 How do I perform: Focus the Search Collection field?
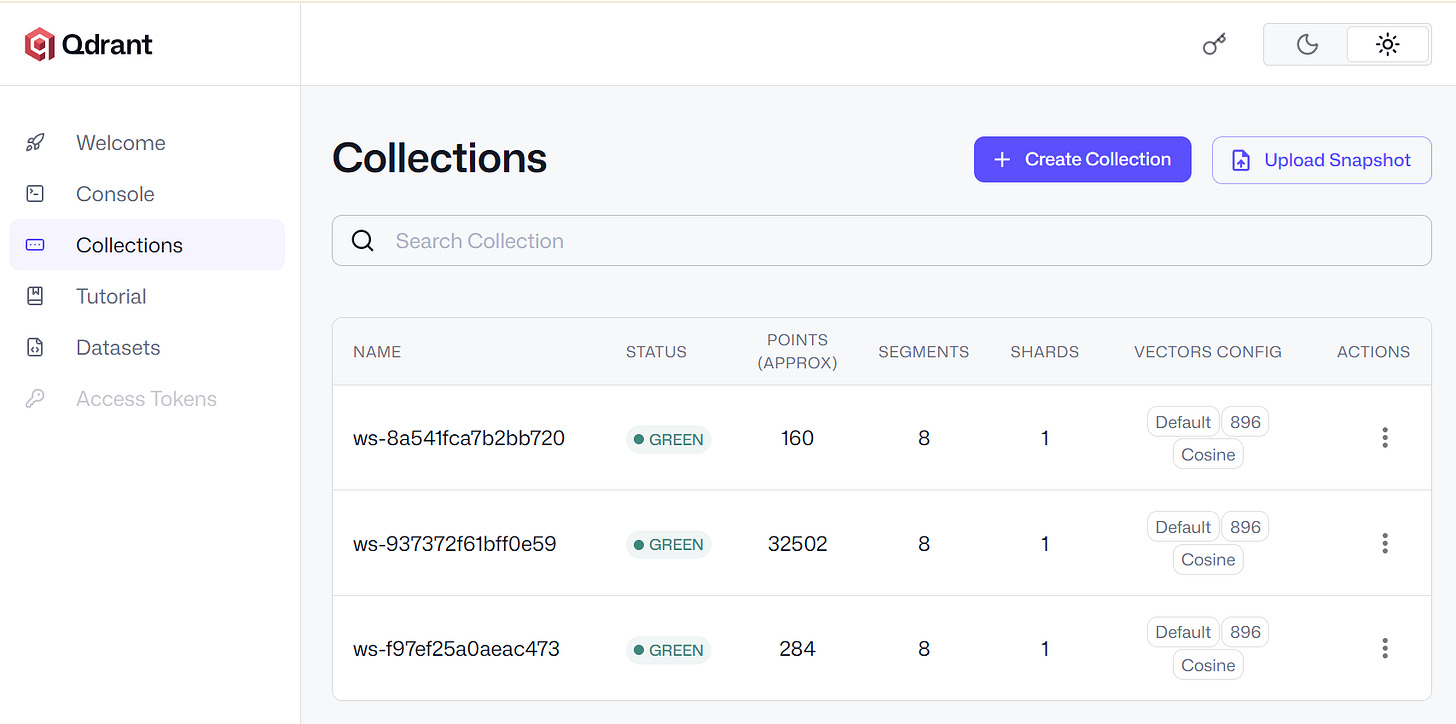click(x=881, y=241)
